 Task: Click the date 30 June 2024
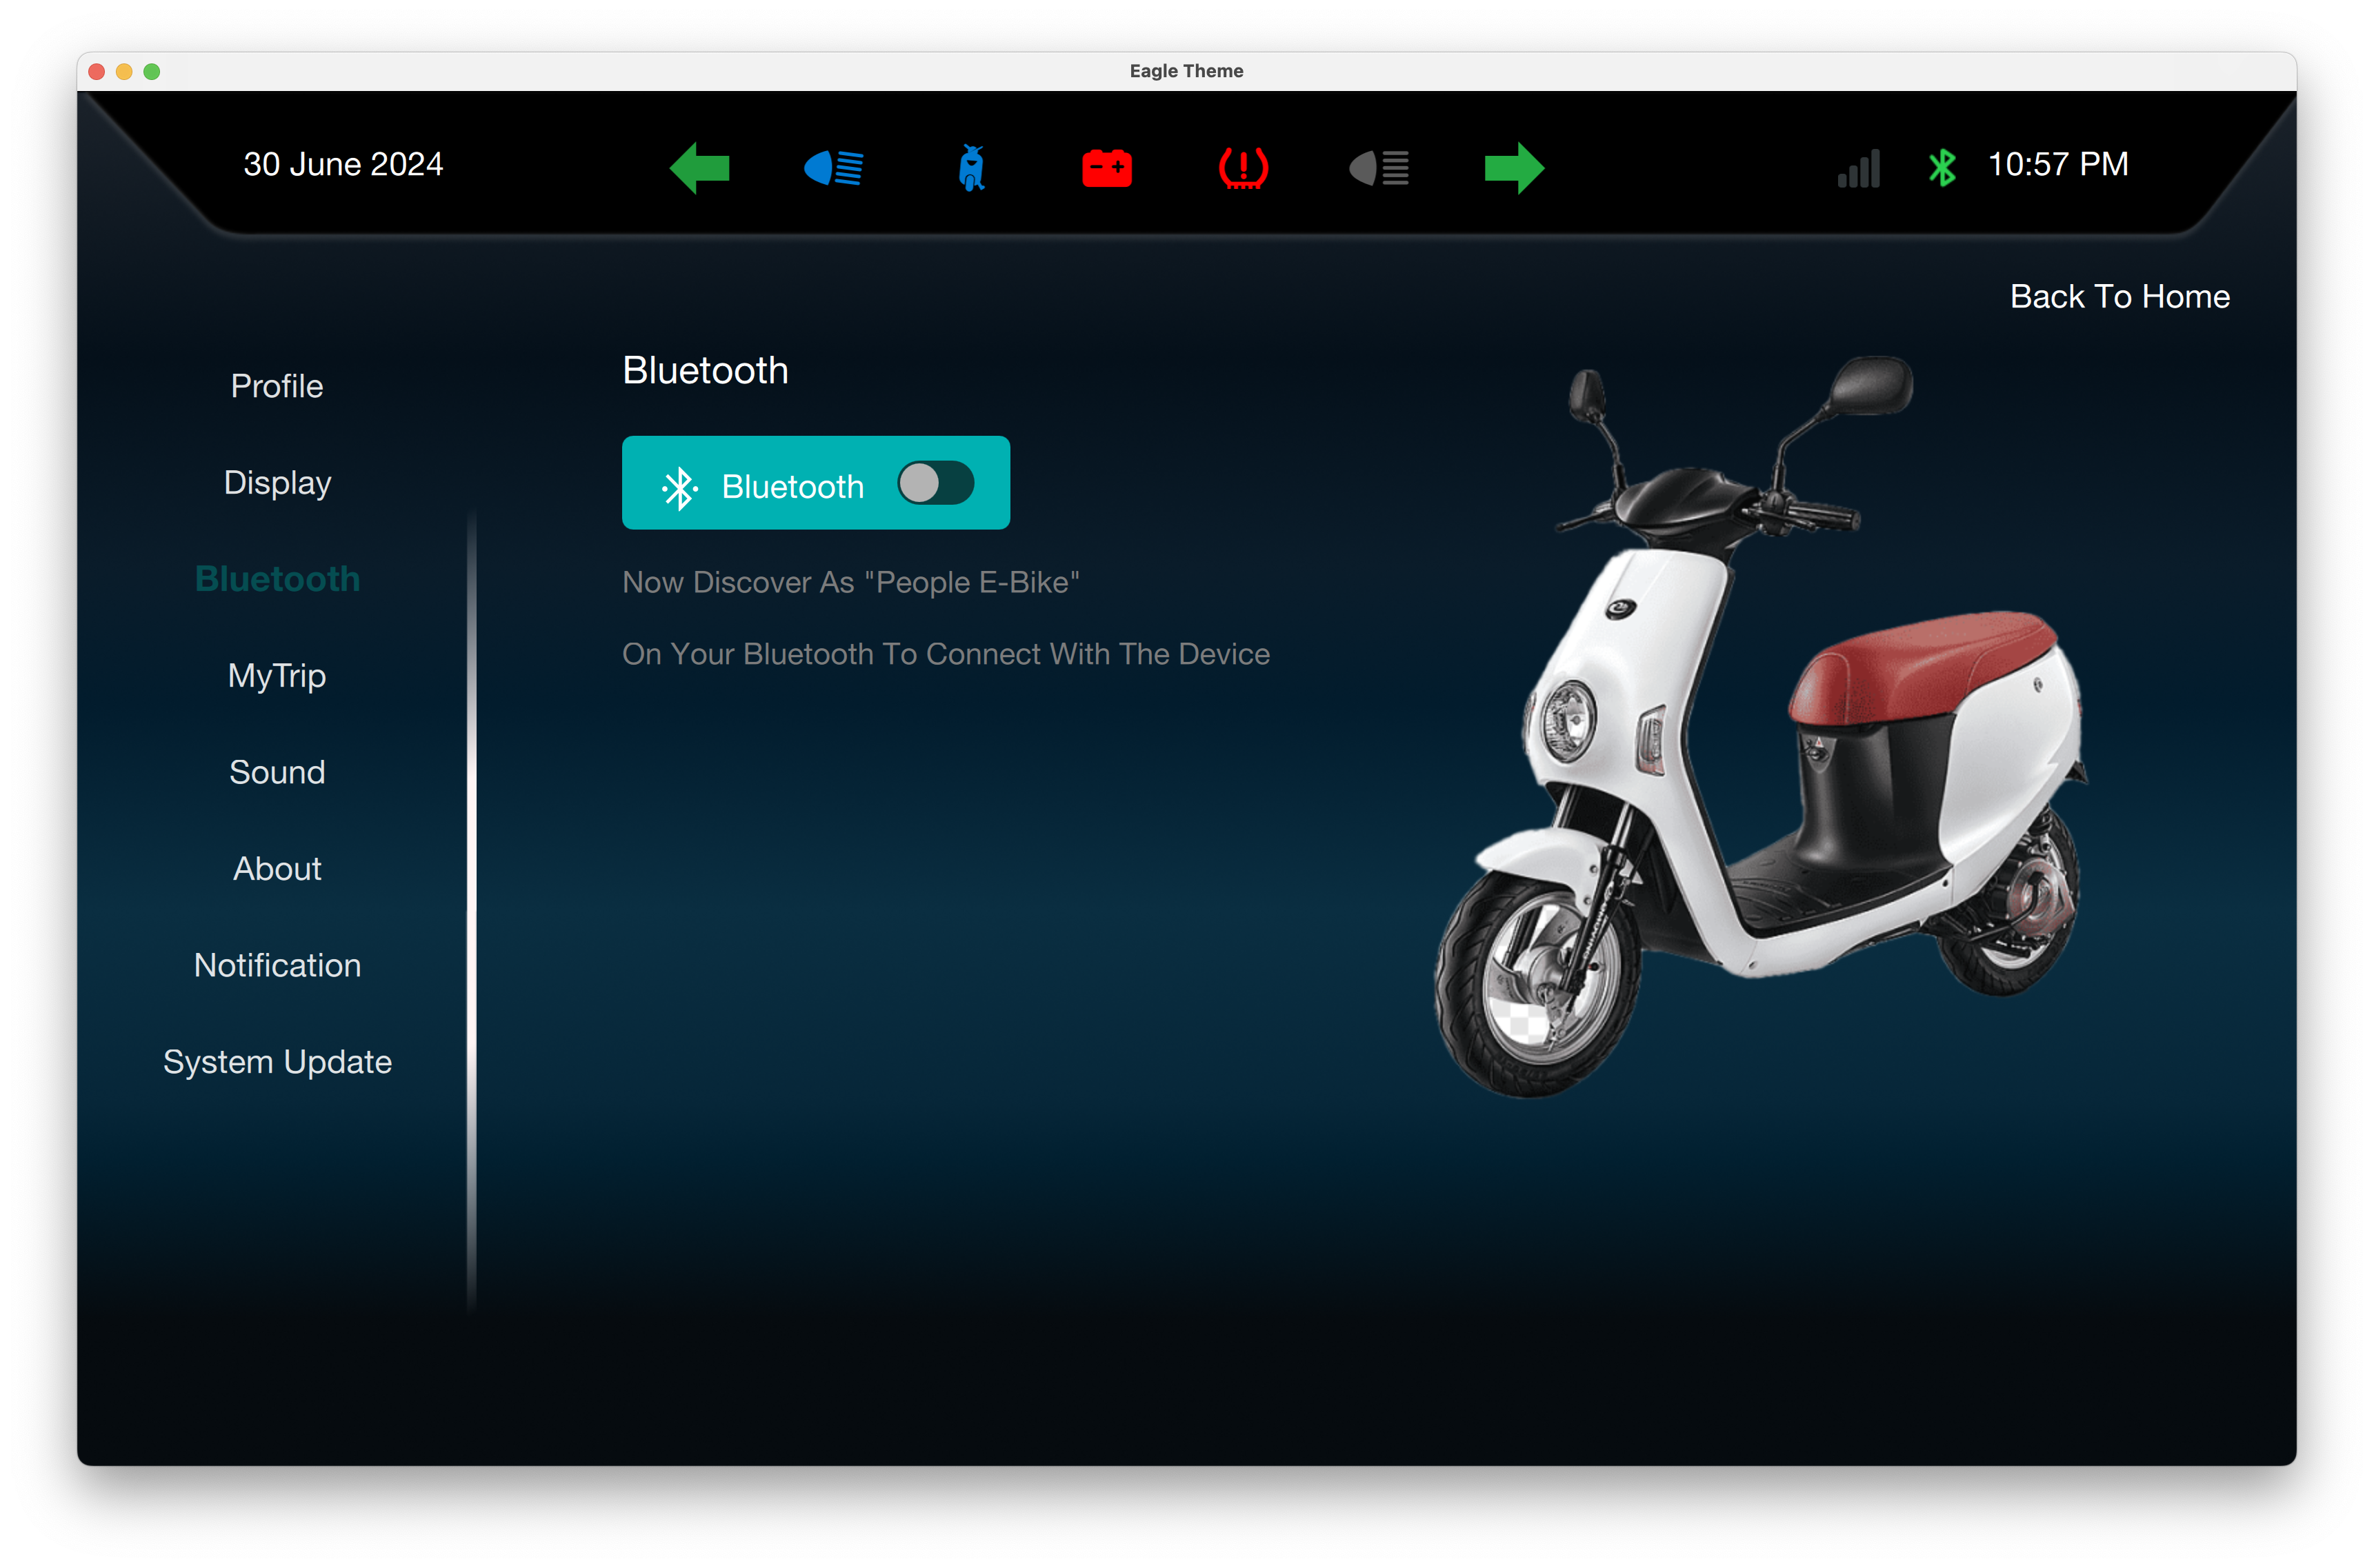(x=343, y=164)
